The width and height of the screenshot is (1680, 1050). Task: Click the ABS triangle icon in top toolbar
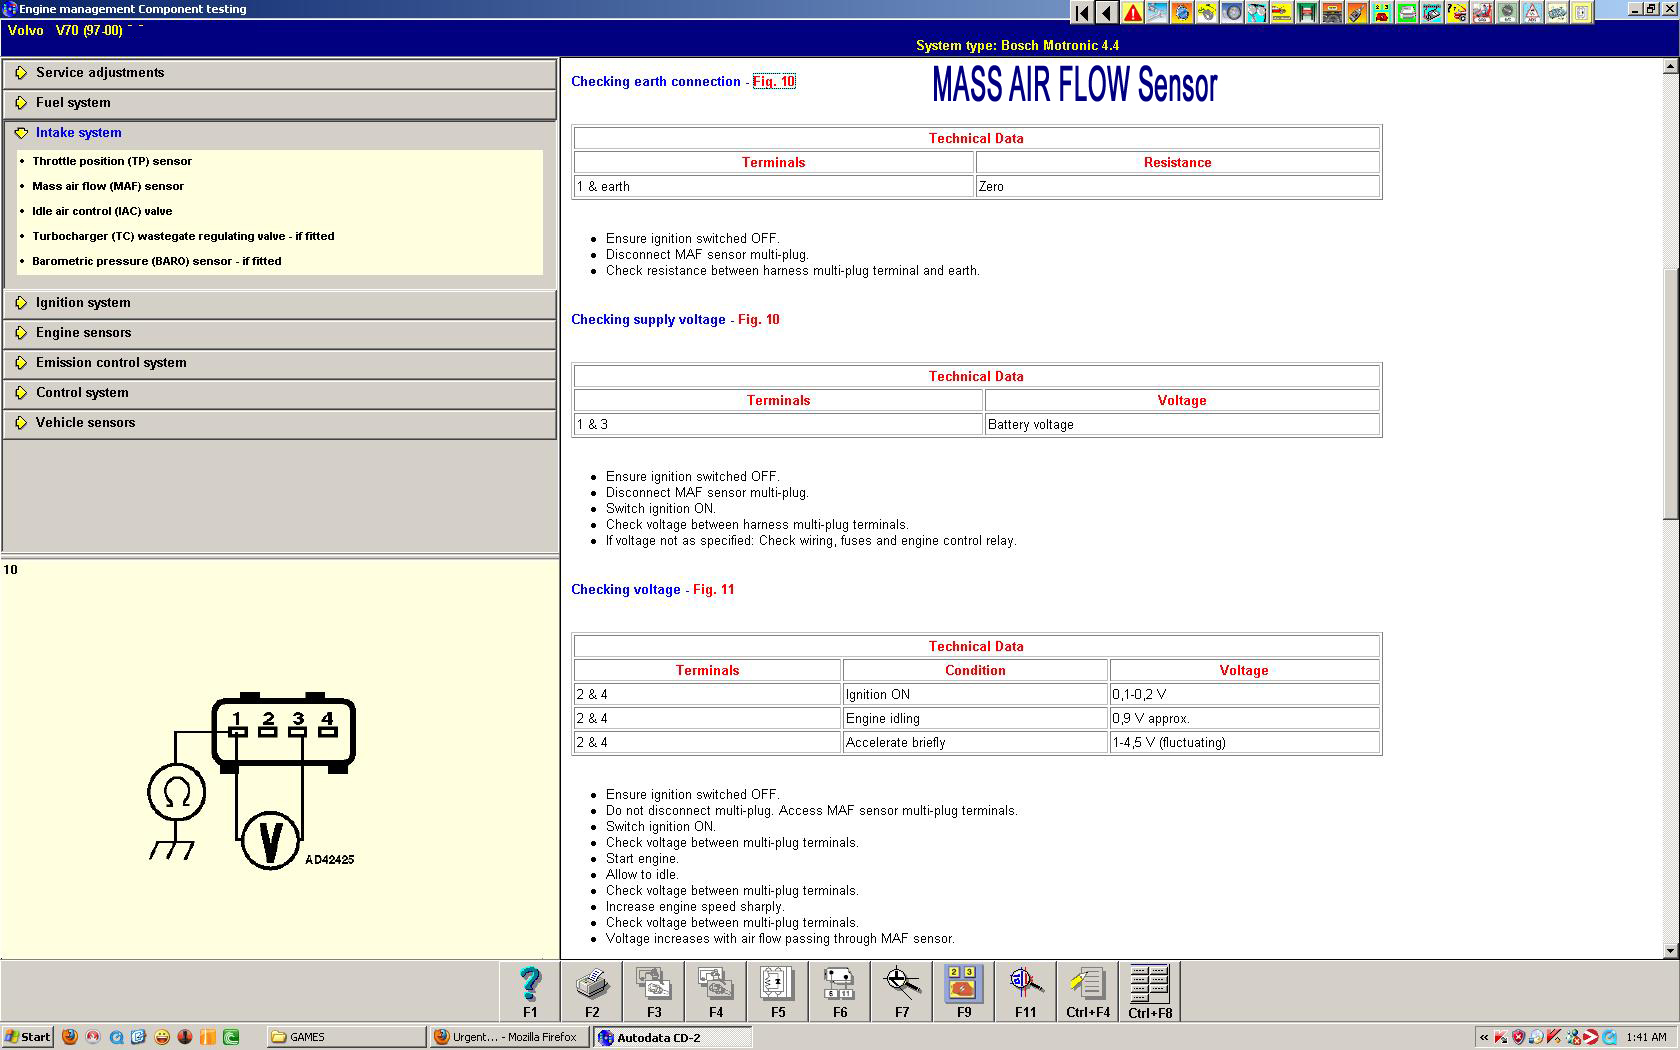click(1532, 12)
